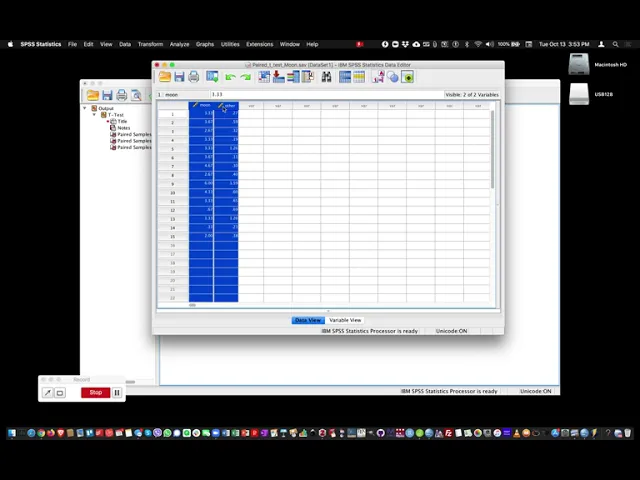Screen dimensions: 640x480
Task: Run descriptive statistics toolbar icon
Action: pyautogui.click(x=308, y=77)
